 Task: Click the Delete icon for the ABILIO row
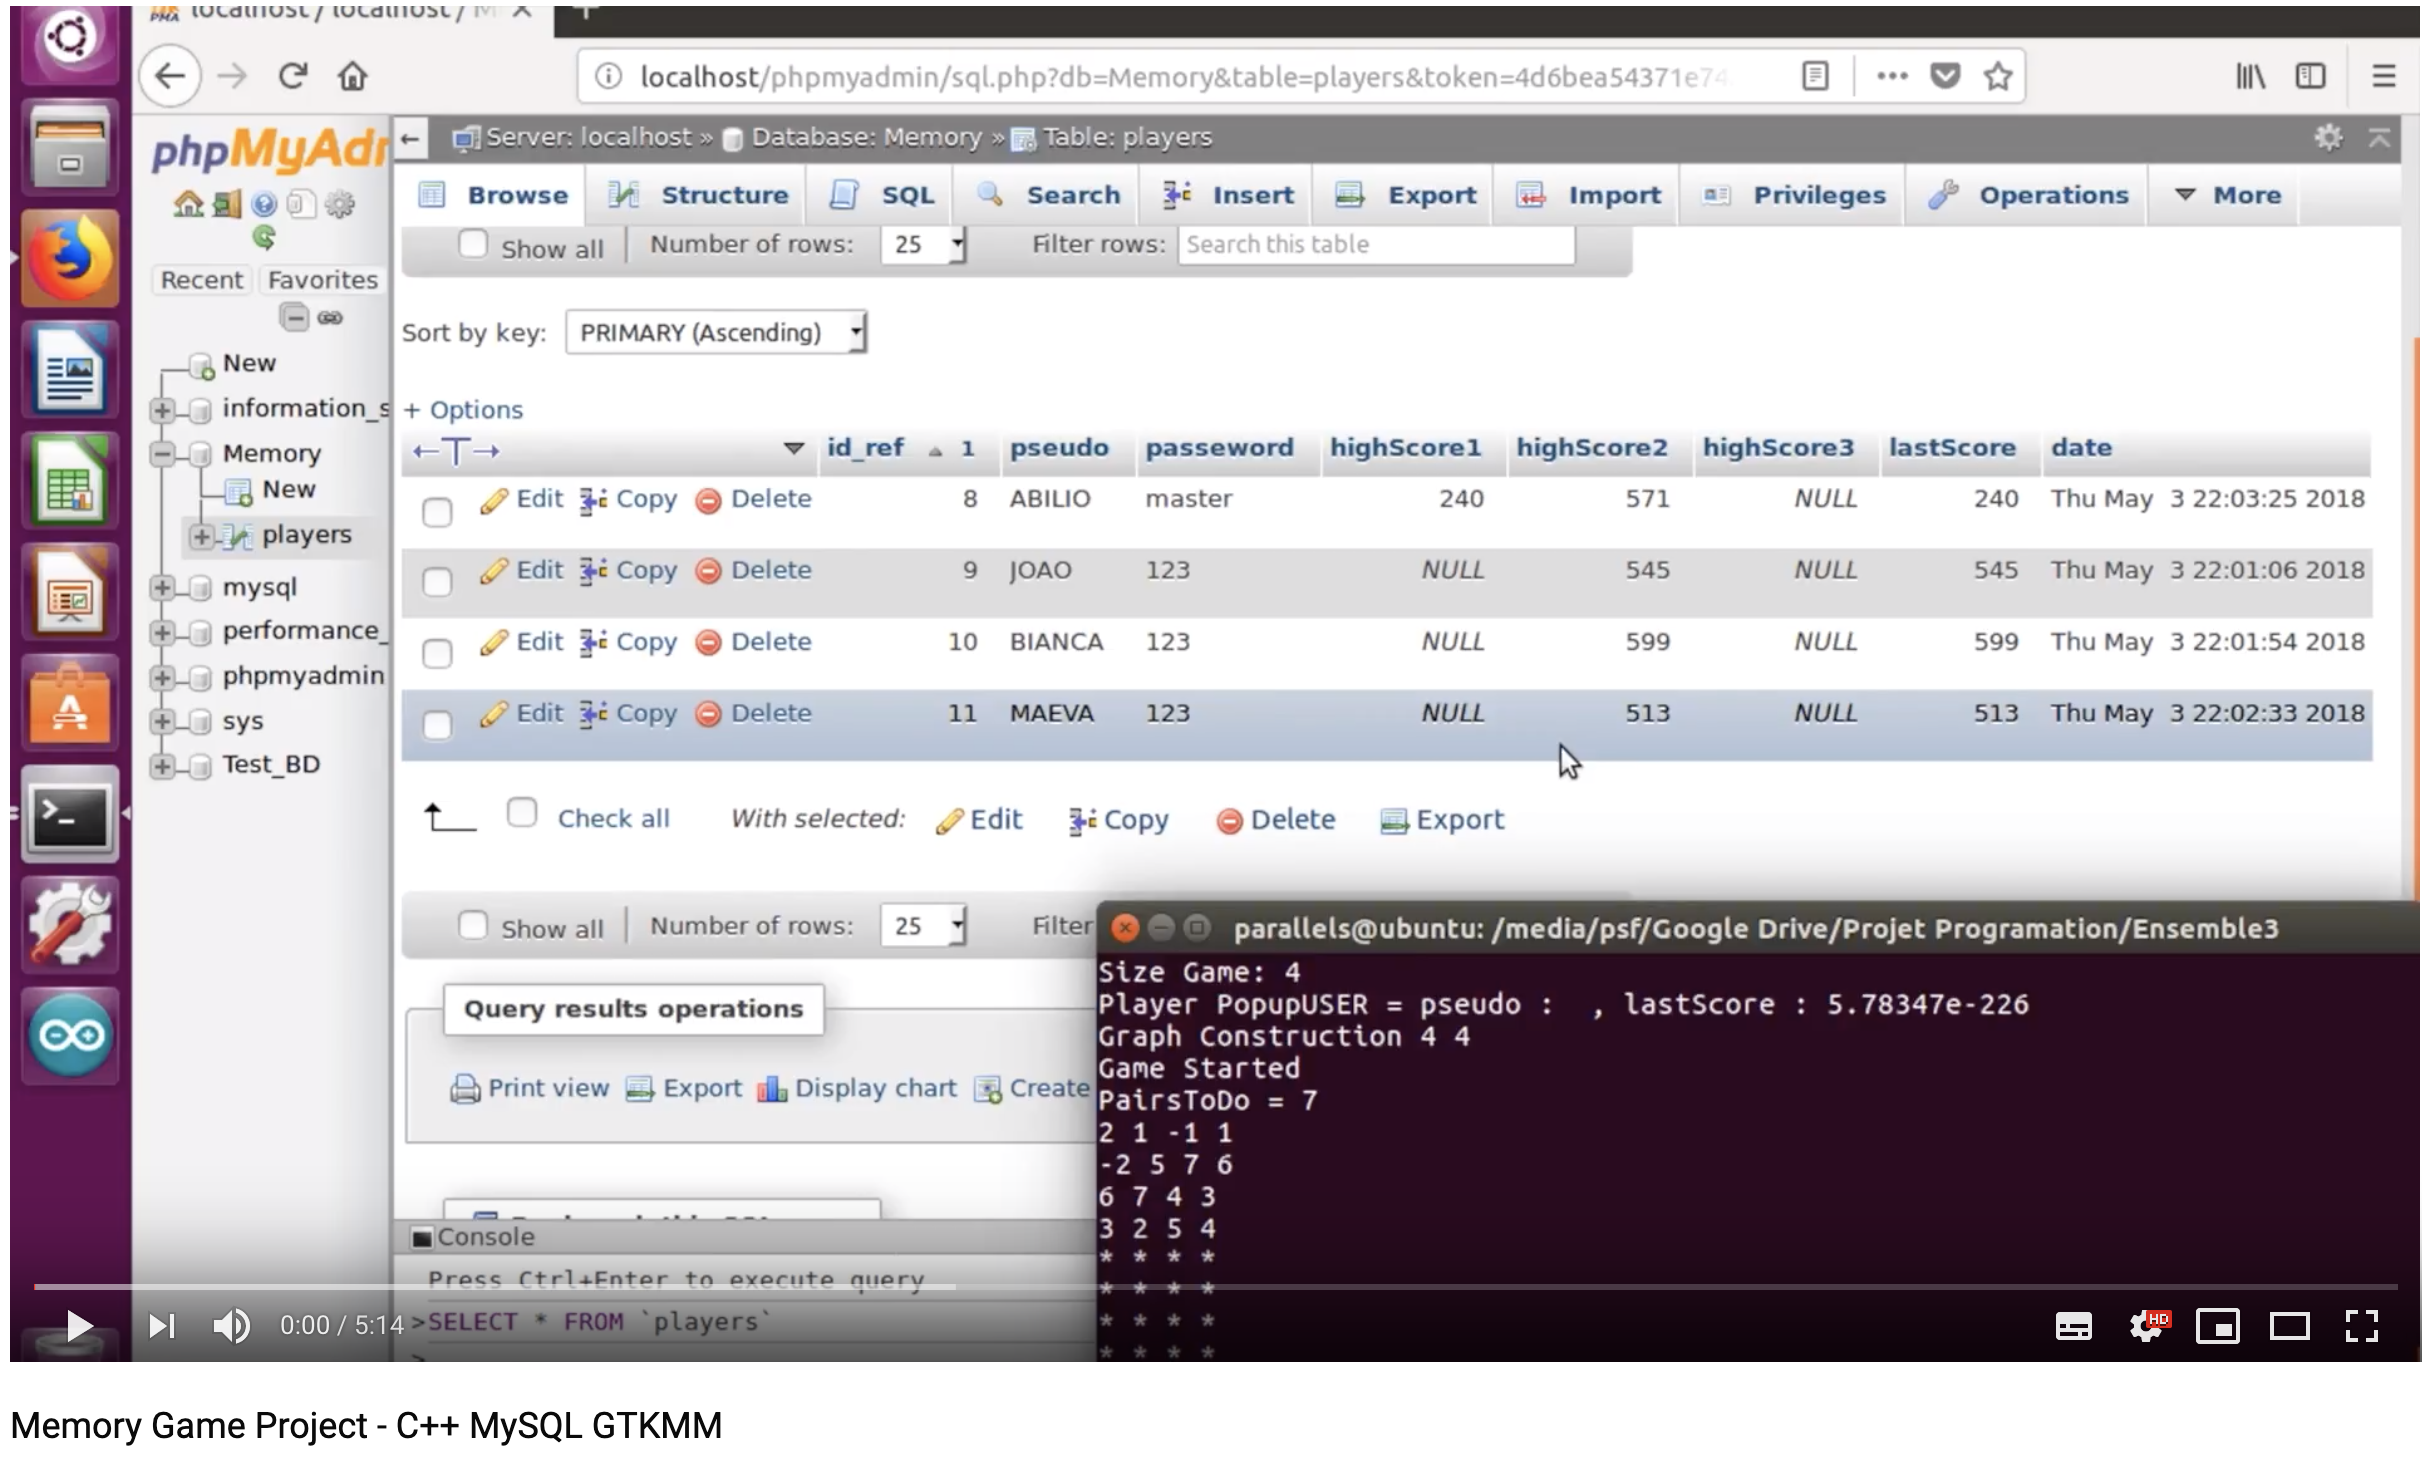(709, 500)
